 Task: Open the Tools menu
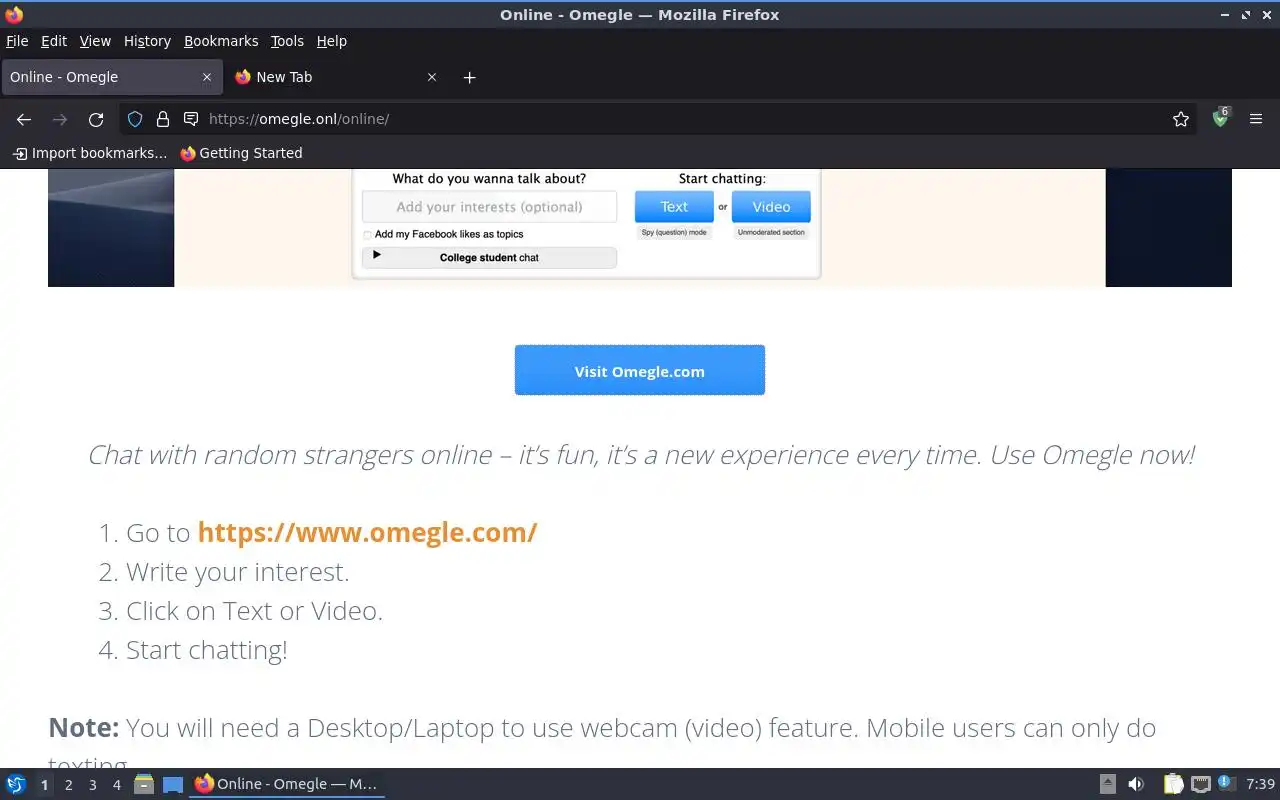pyautogui.click(x=287, y=41)
